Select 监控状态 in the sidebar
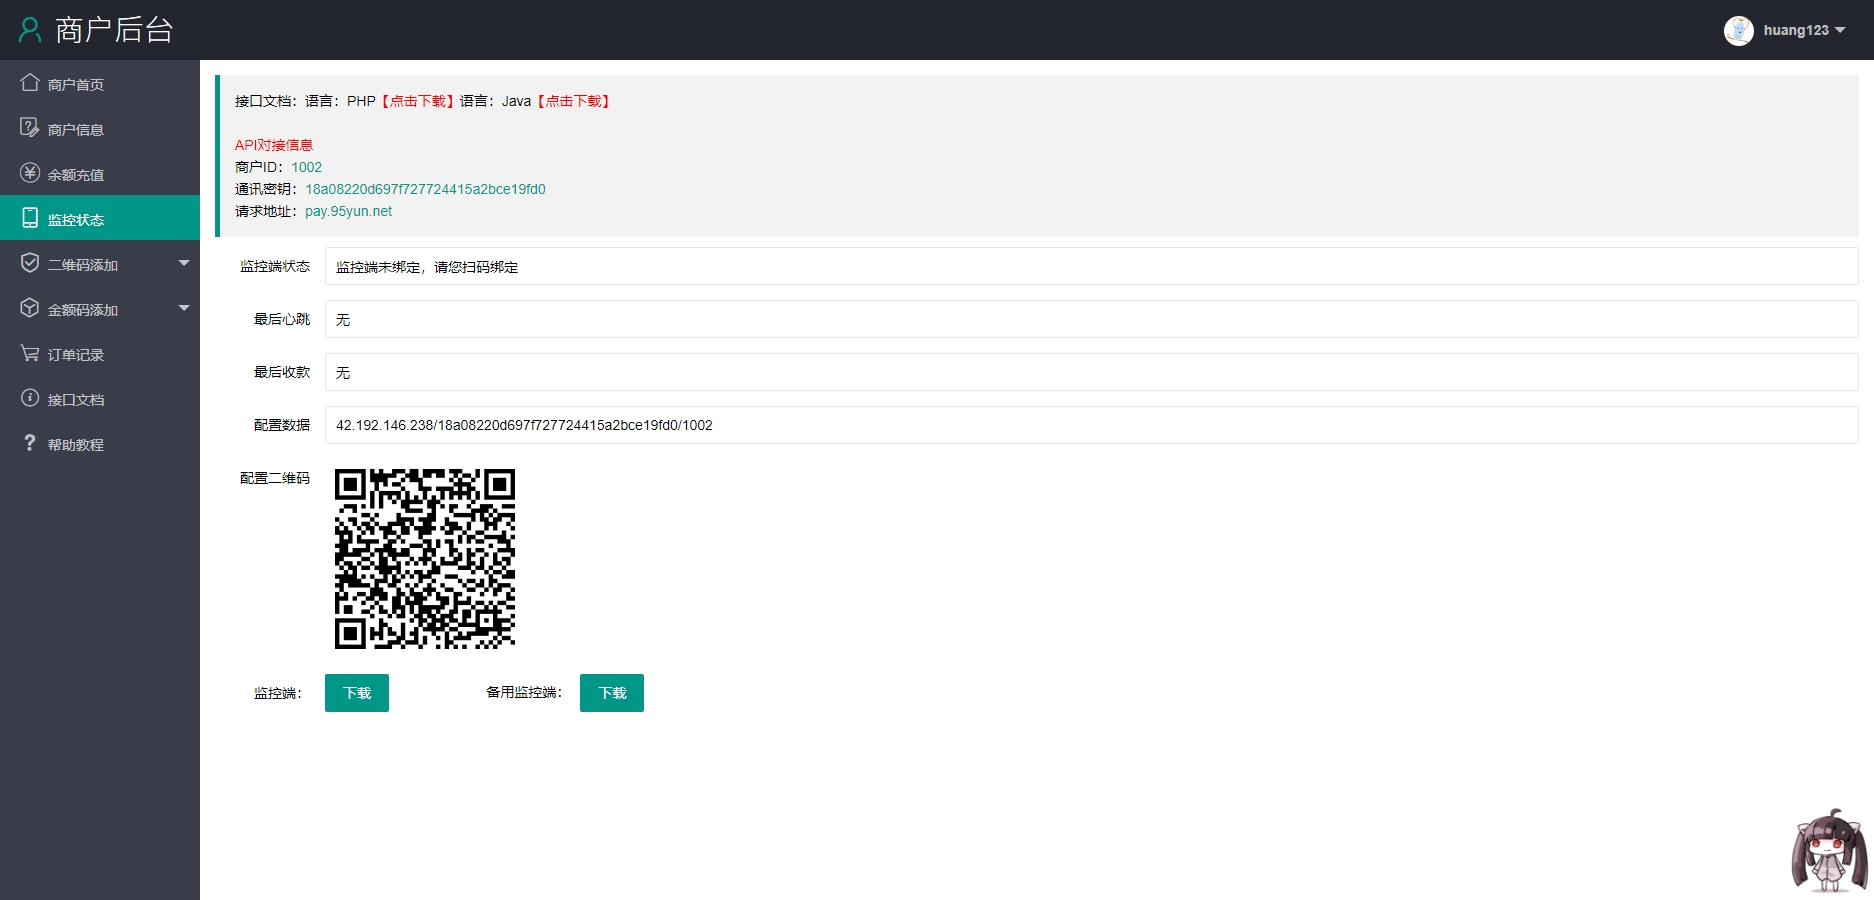 (100, 218)
